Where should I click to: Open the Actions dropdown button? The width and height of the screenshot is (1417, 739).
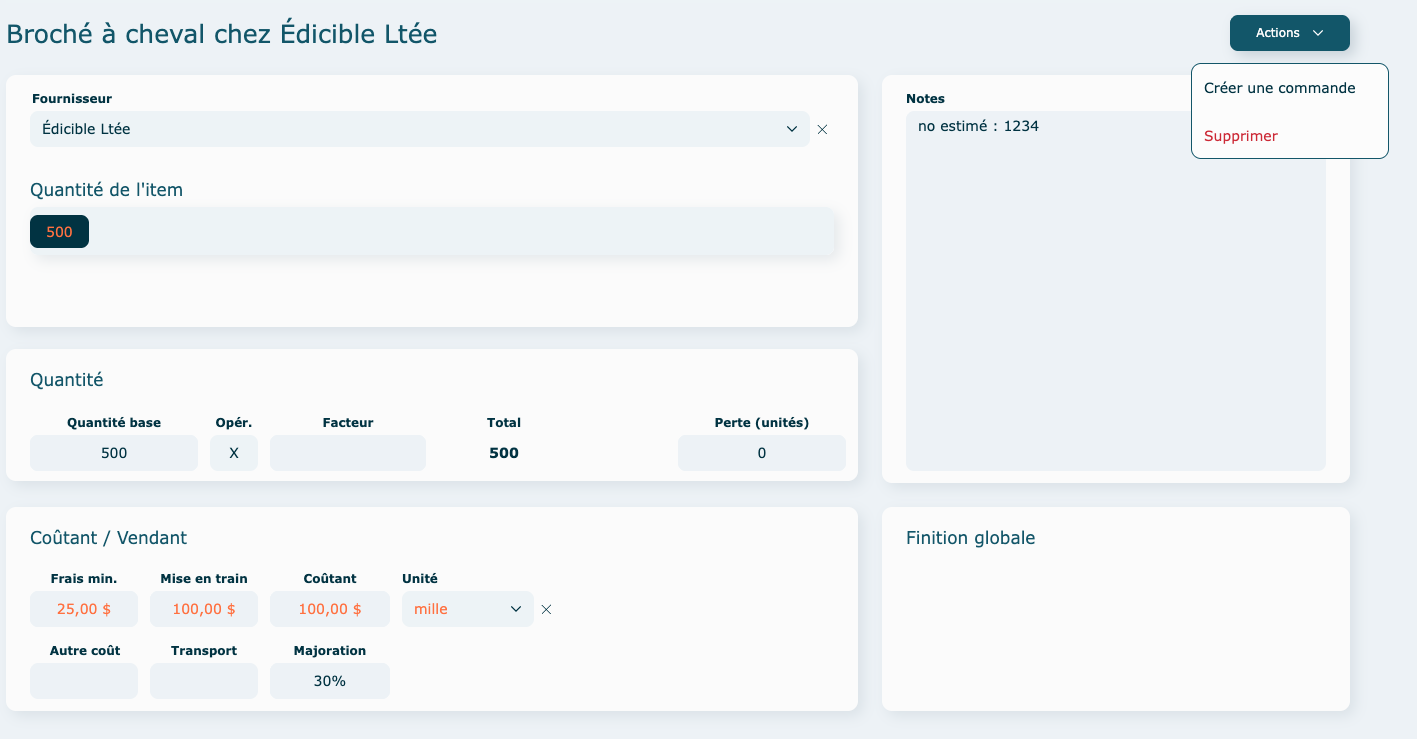[x=1289, y=33]
